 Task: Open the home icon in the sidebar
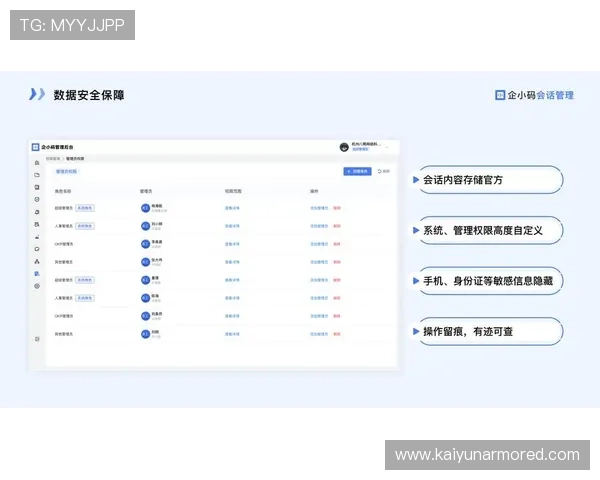point(37,163)
